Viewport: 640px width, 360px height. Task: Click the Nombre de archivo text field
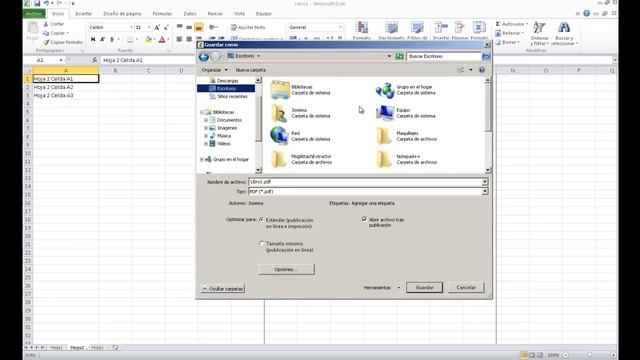point(365,182)
